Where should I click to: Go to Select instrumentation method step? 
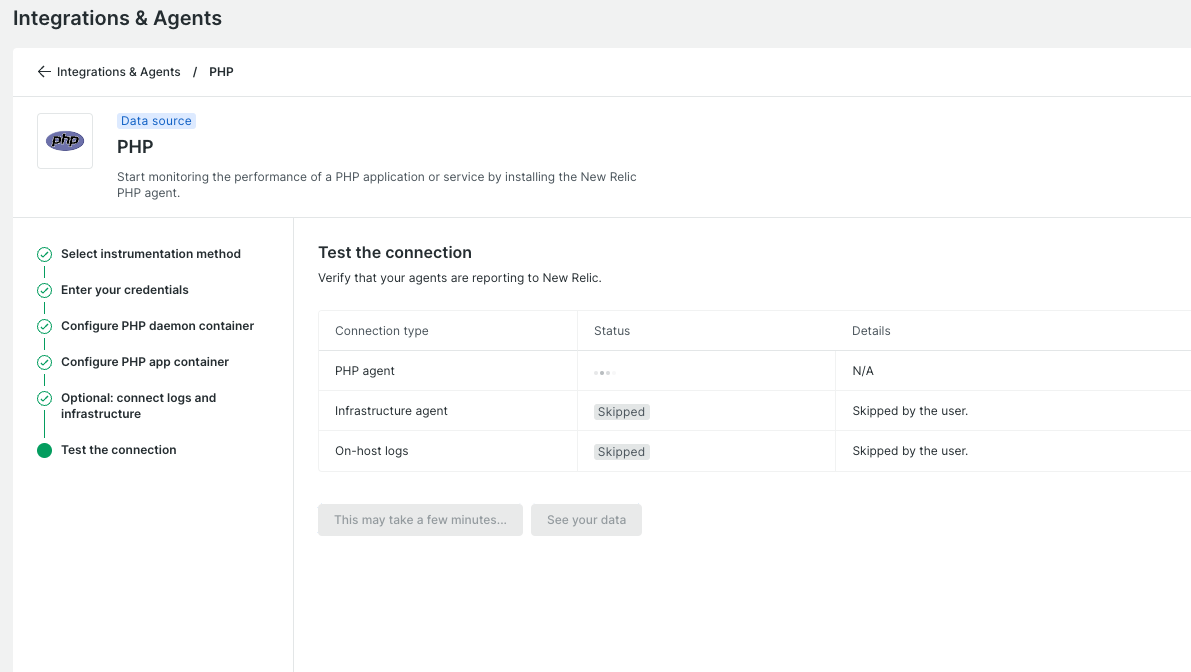(150, 254)
